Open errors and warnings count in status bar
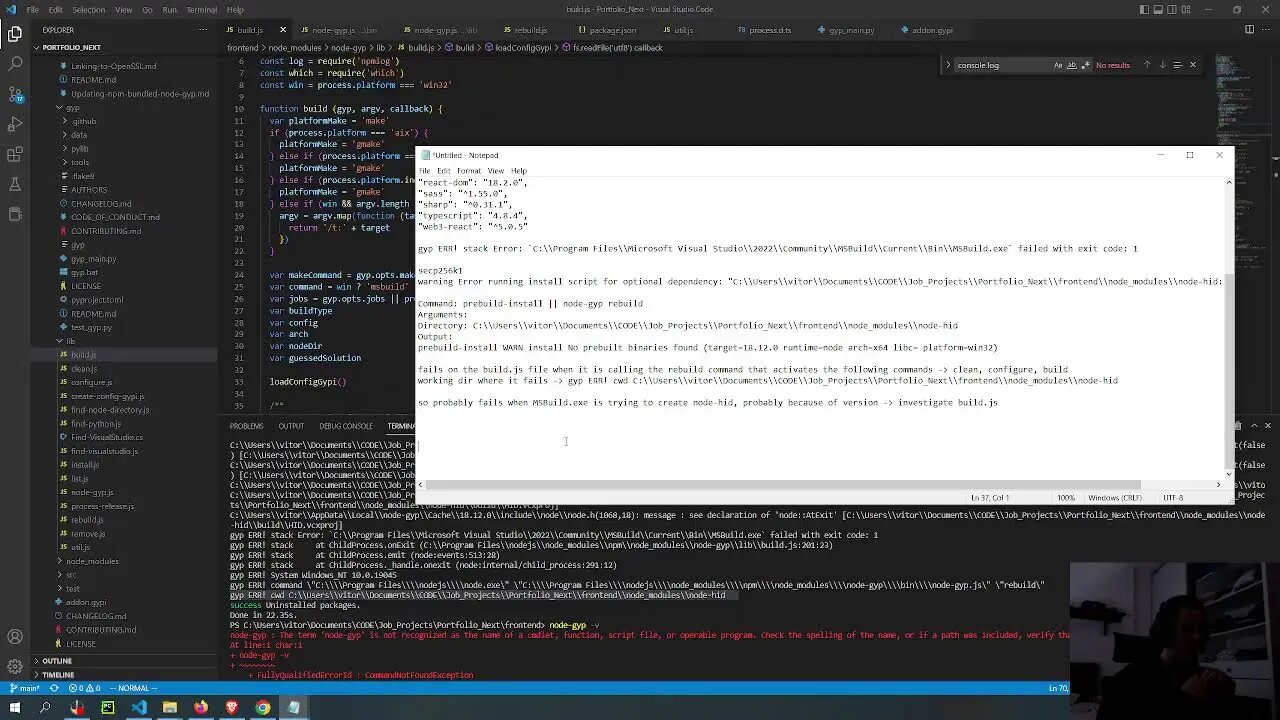This screenshot has width=1280, height=720. pos(84,688)
